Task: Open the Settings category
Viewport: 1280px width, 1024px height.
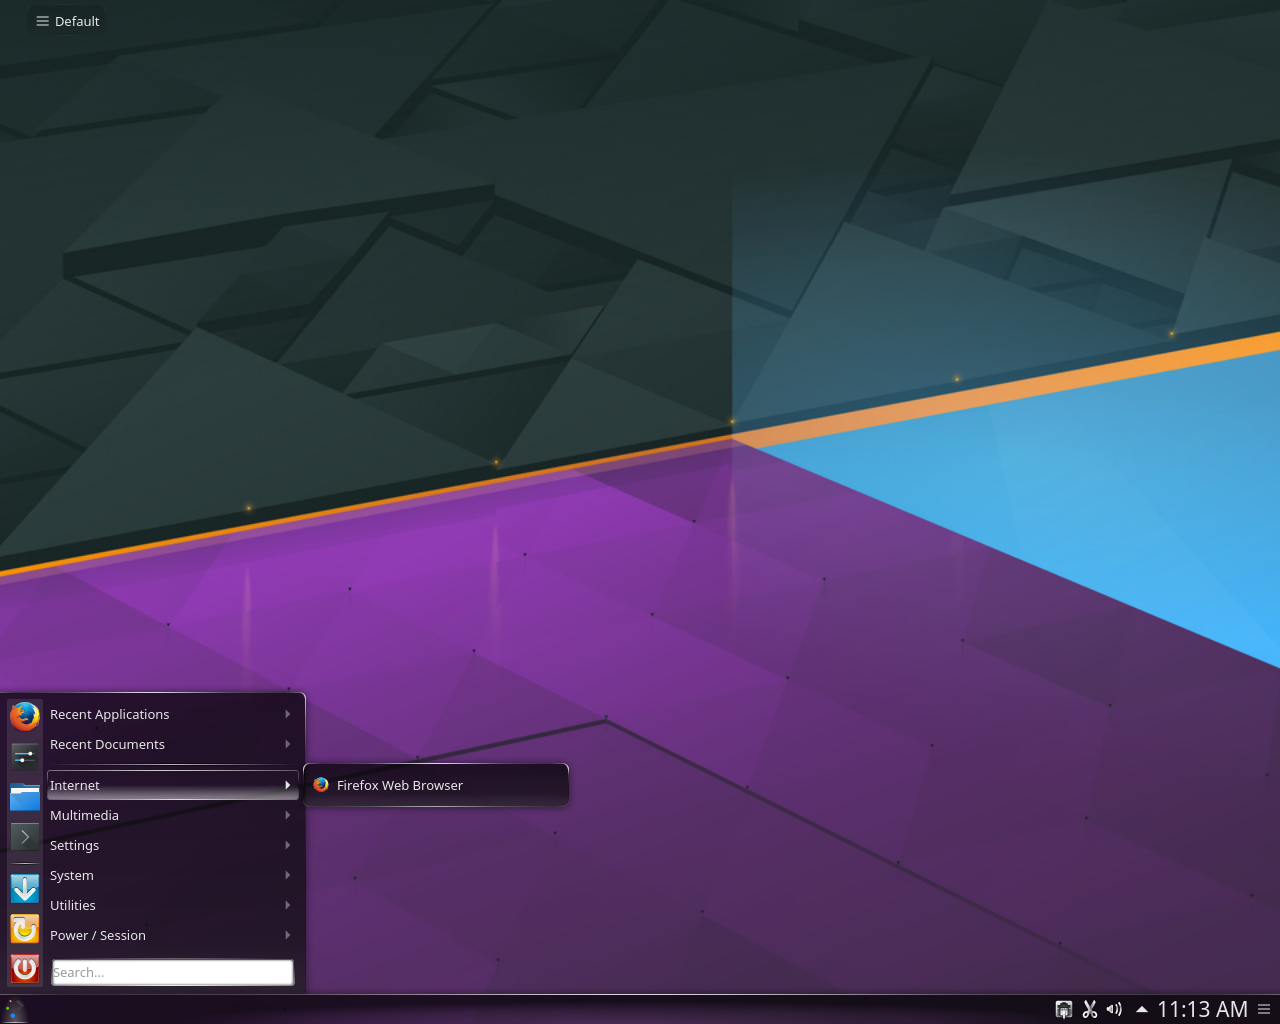Action: [x=172, y=845]
